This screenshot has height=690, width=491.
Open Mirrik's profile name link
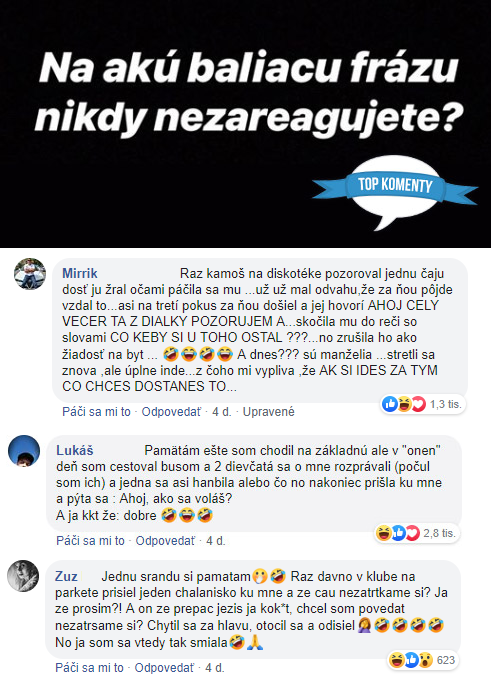click(80, 273)
